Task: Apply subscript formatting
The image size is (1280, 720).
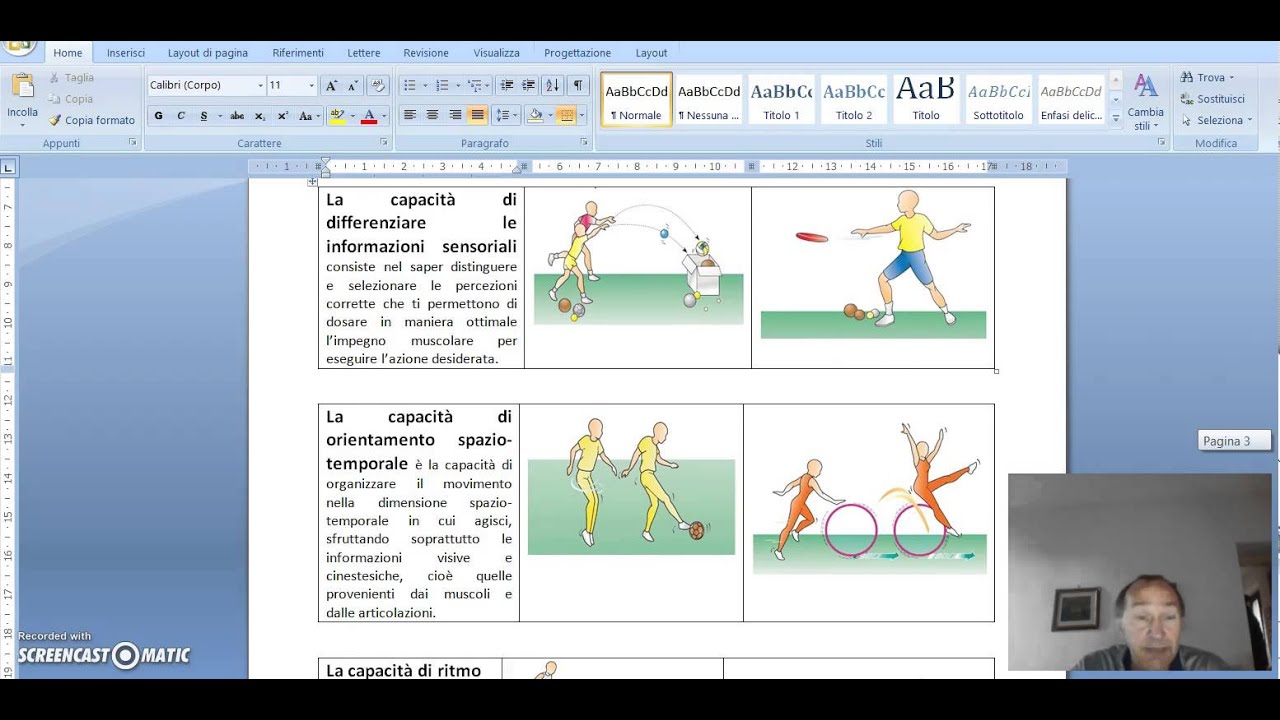Action: 260,116
